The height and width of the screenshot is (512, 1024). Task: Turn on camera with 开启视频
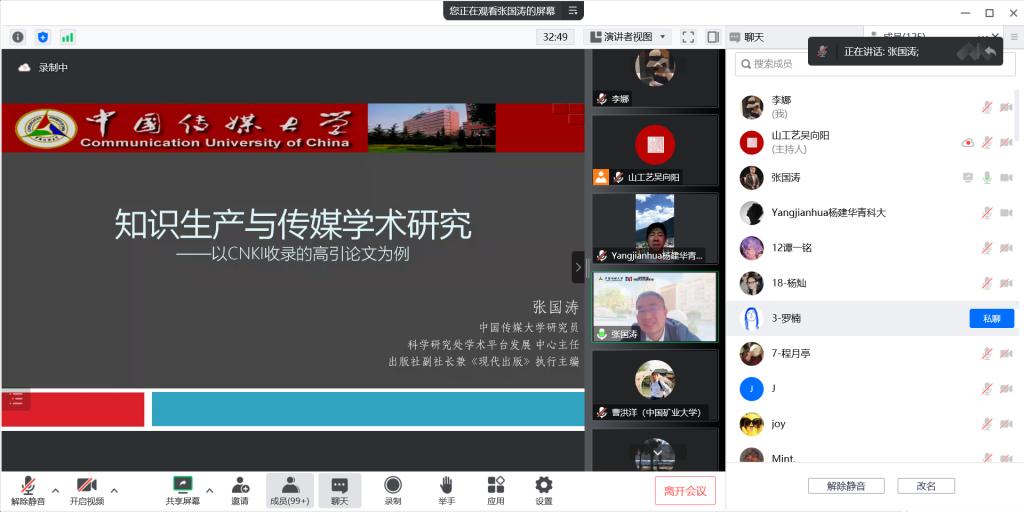coord(86,490)
